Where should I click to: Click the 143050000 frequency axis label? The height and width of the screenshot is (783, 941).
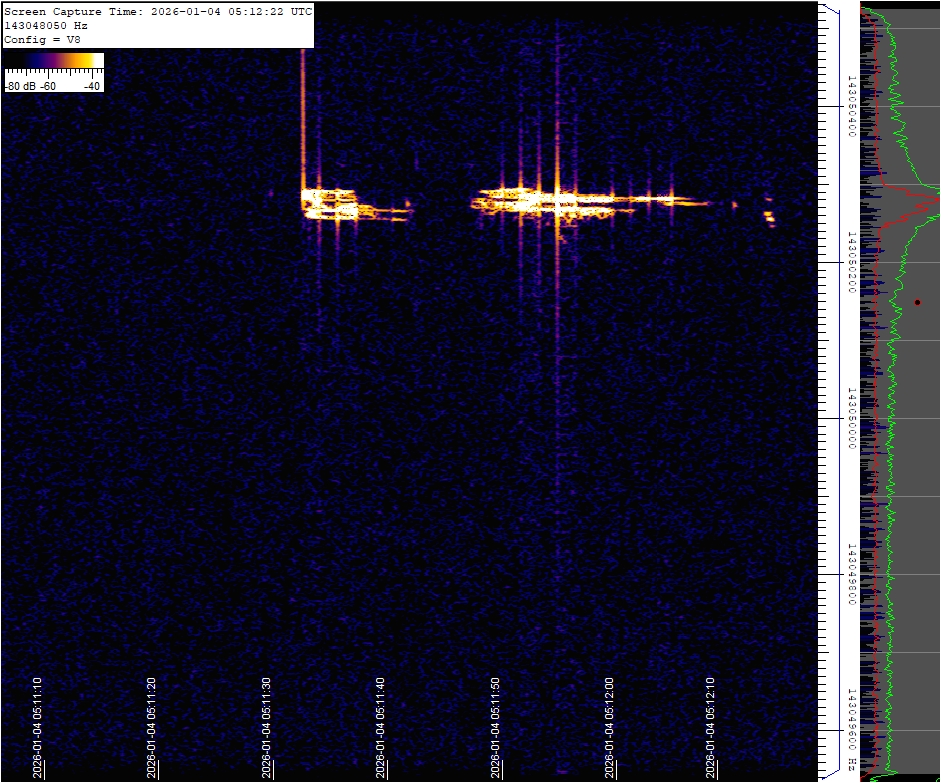point(851,418)
